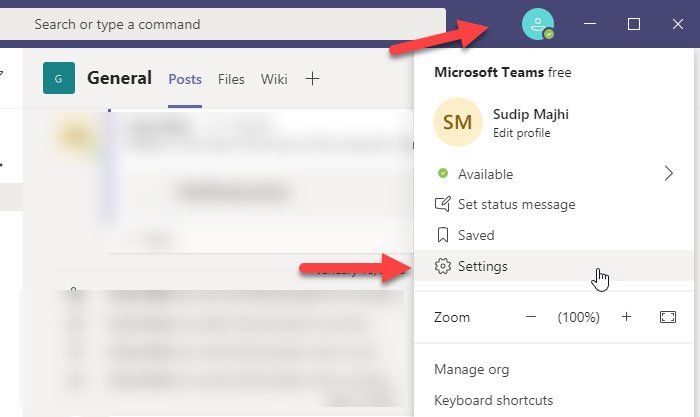
Task: Open Available status options
Action: tap(554, 173)
